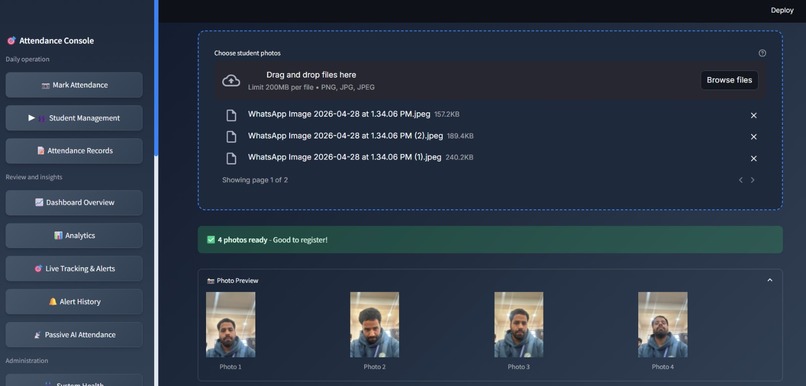Image resolution: width=806 pixels, height=386 pixels.
Task: Open Student Management section
Action: tap(74, 118)
